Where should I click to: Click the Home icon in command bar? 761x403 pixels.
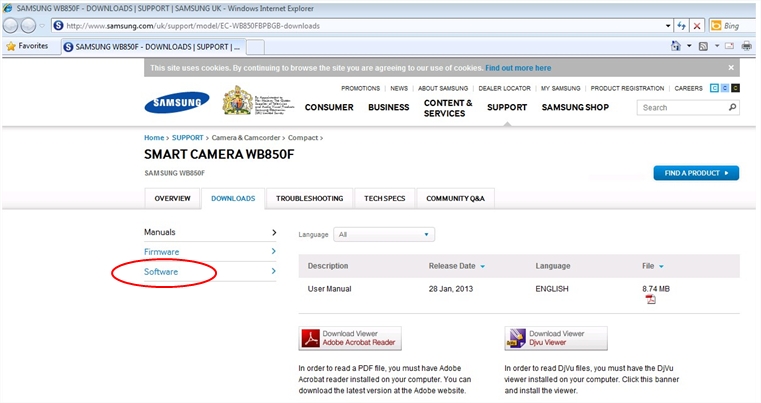coord(676,46)
